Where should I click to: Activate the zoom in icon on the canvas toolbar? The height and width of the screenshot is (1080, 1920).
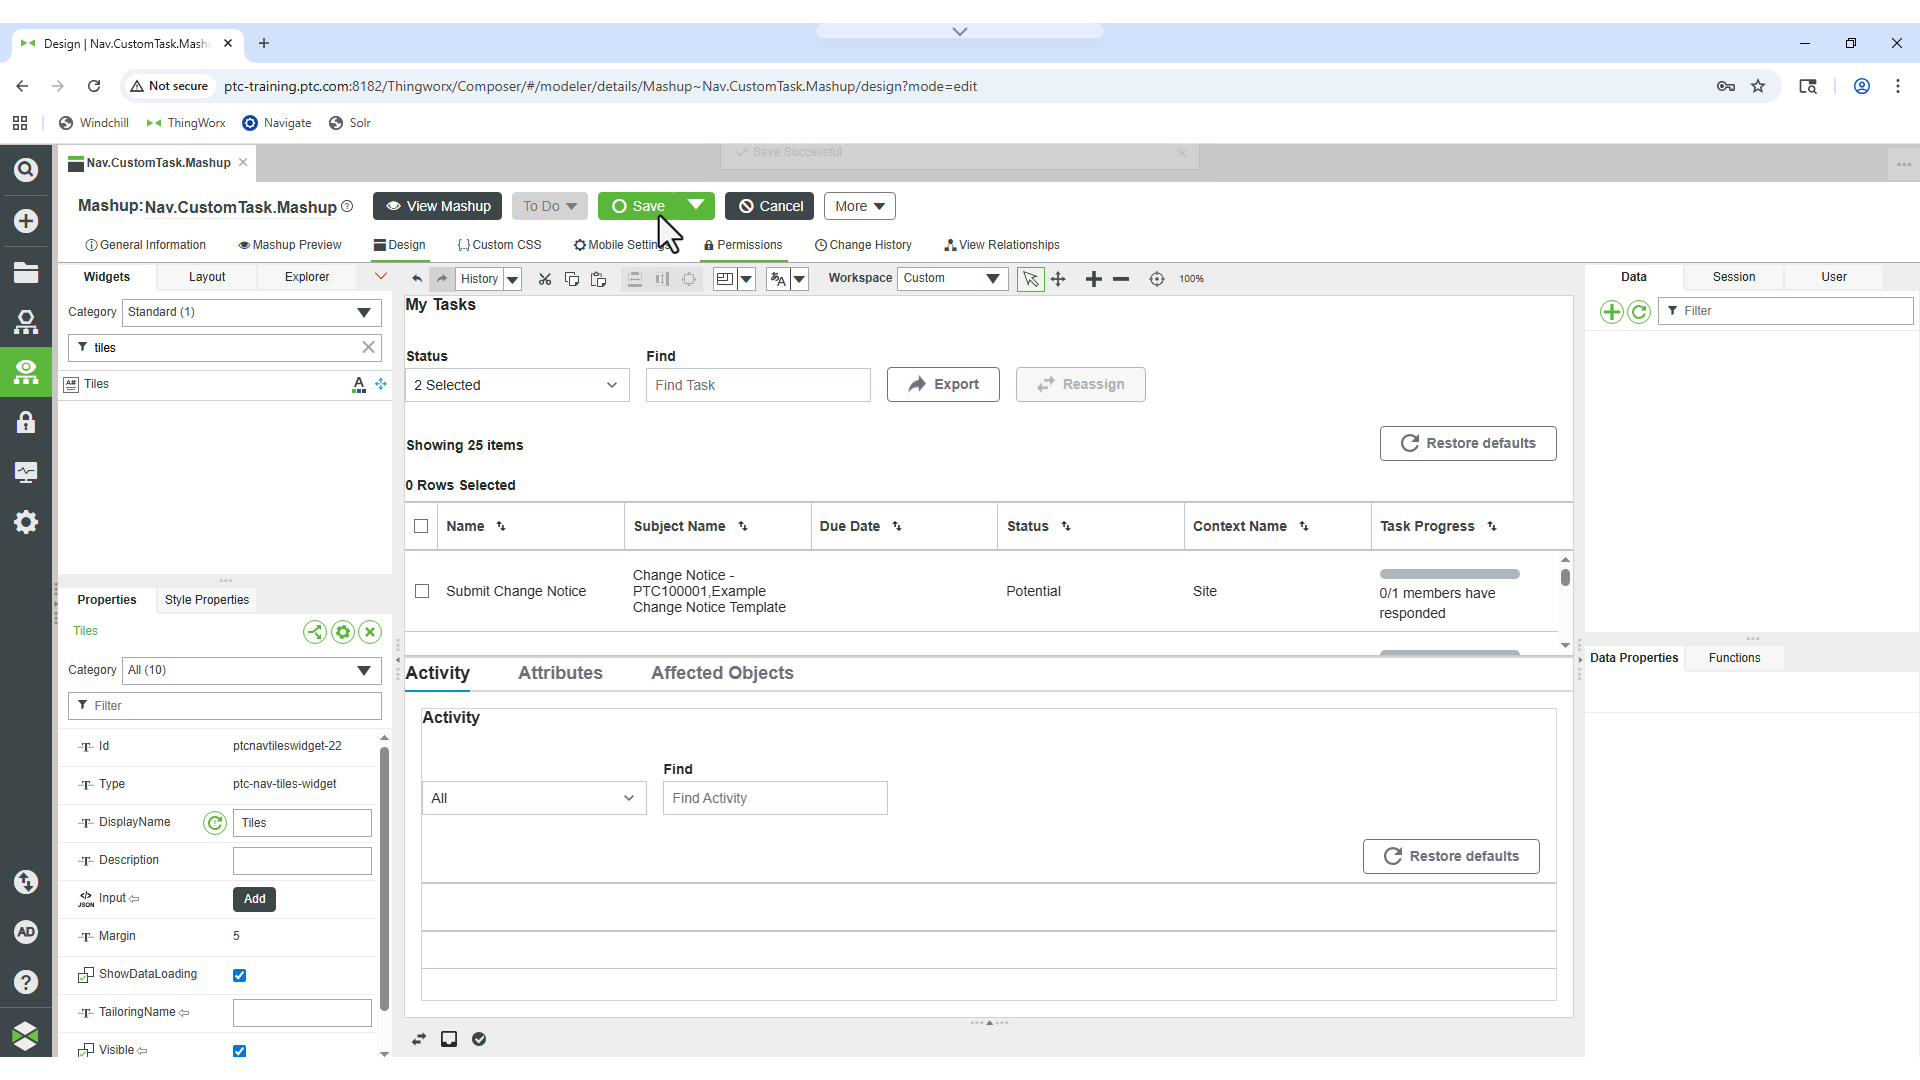[x=1094, y=279]
